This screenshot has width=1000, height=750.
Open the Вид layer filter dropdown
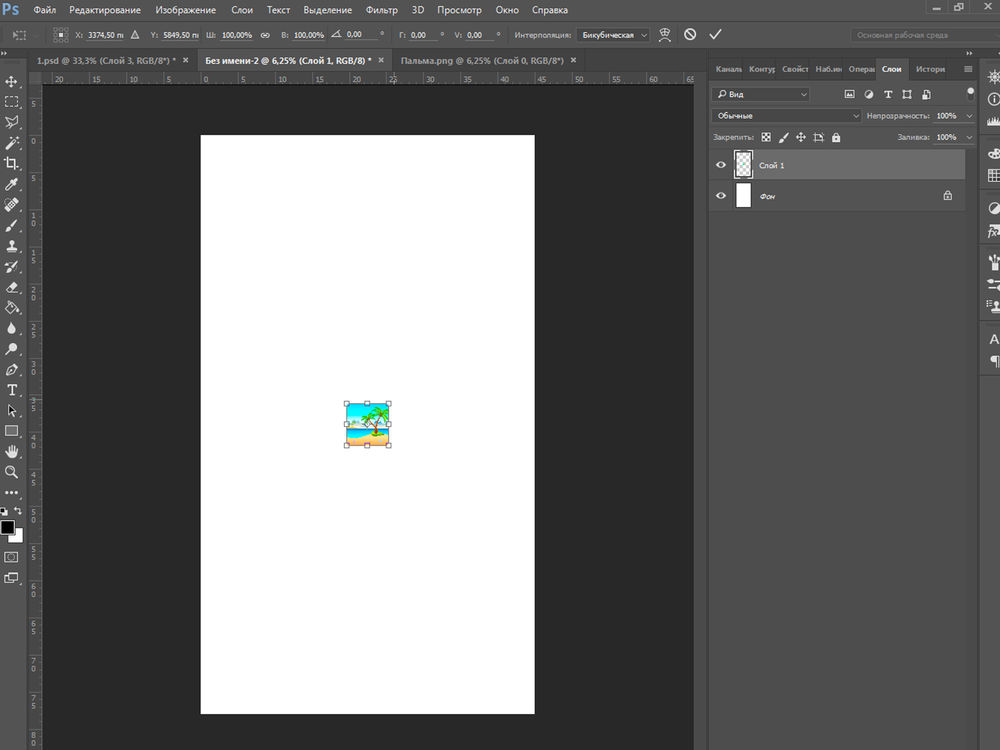[761, 94]
